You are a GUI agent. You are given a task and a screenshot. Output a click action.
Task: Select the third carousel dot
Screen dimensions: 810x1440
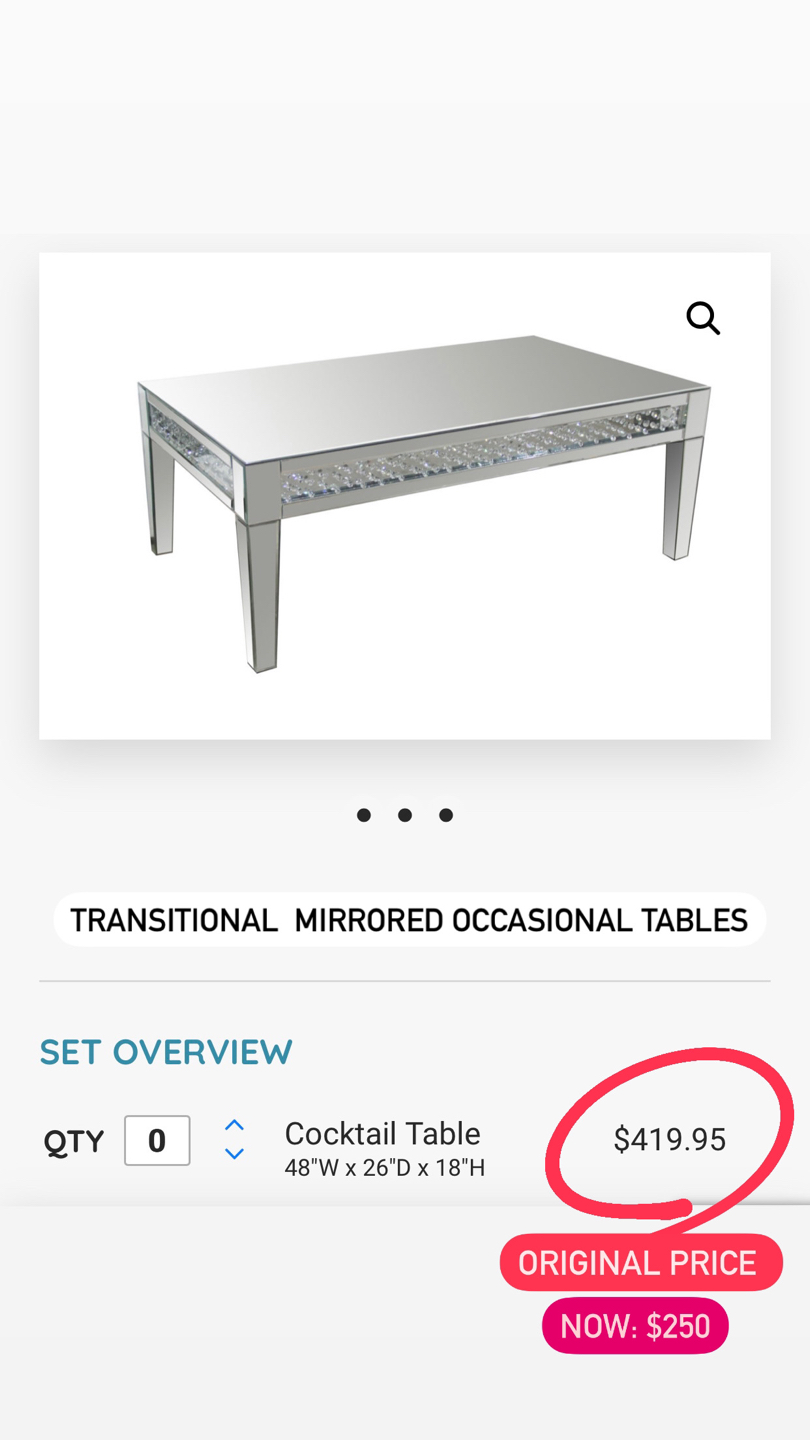(x=445, y=814)
